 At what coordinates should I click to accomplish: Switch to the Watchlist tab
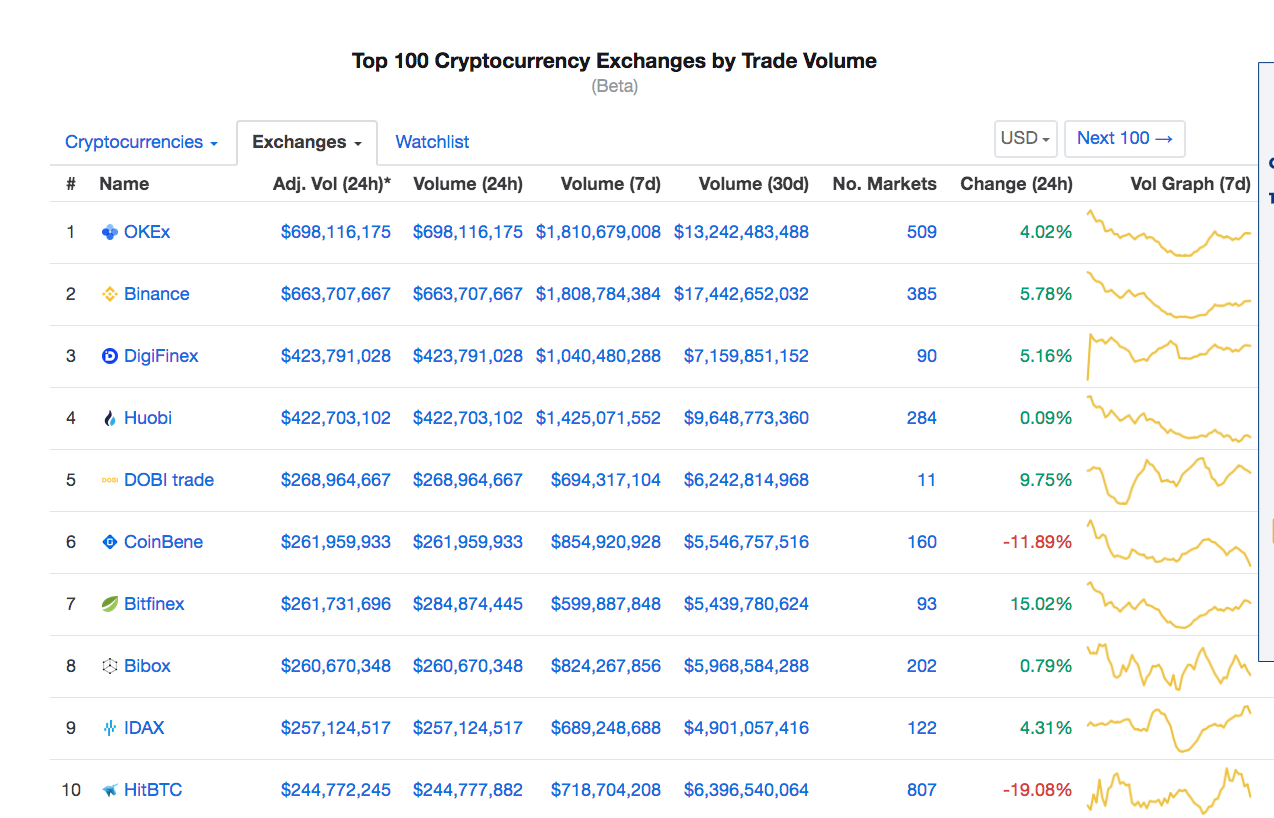432,142
